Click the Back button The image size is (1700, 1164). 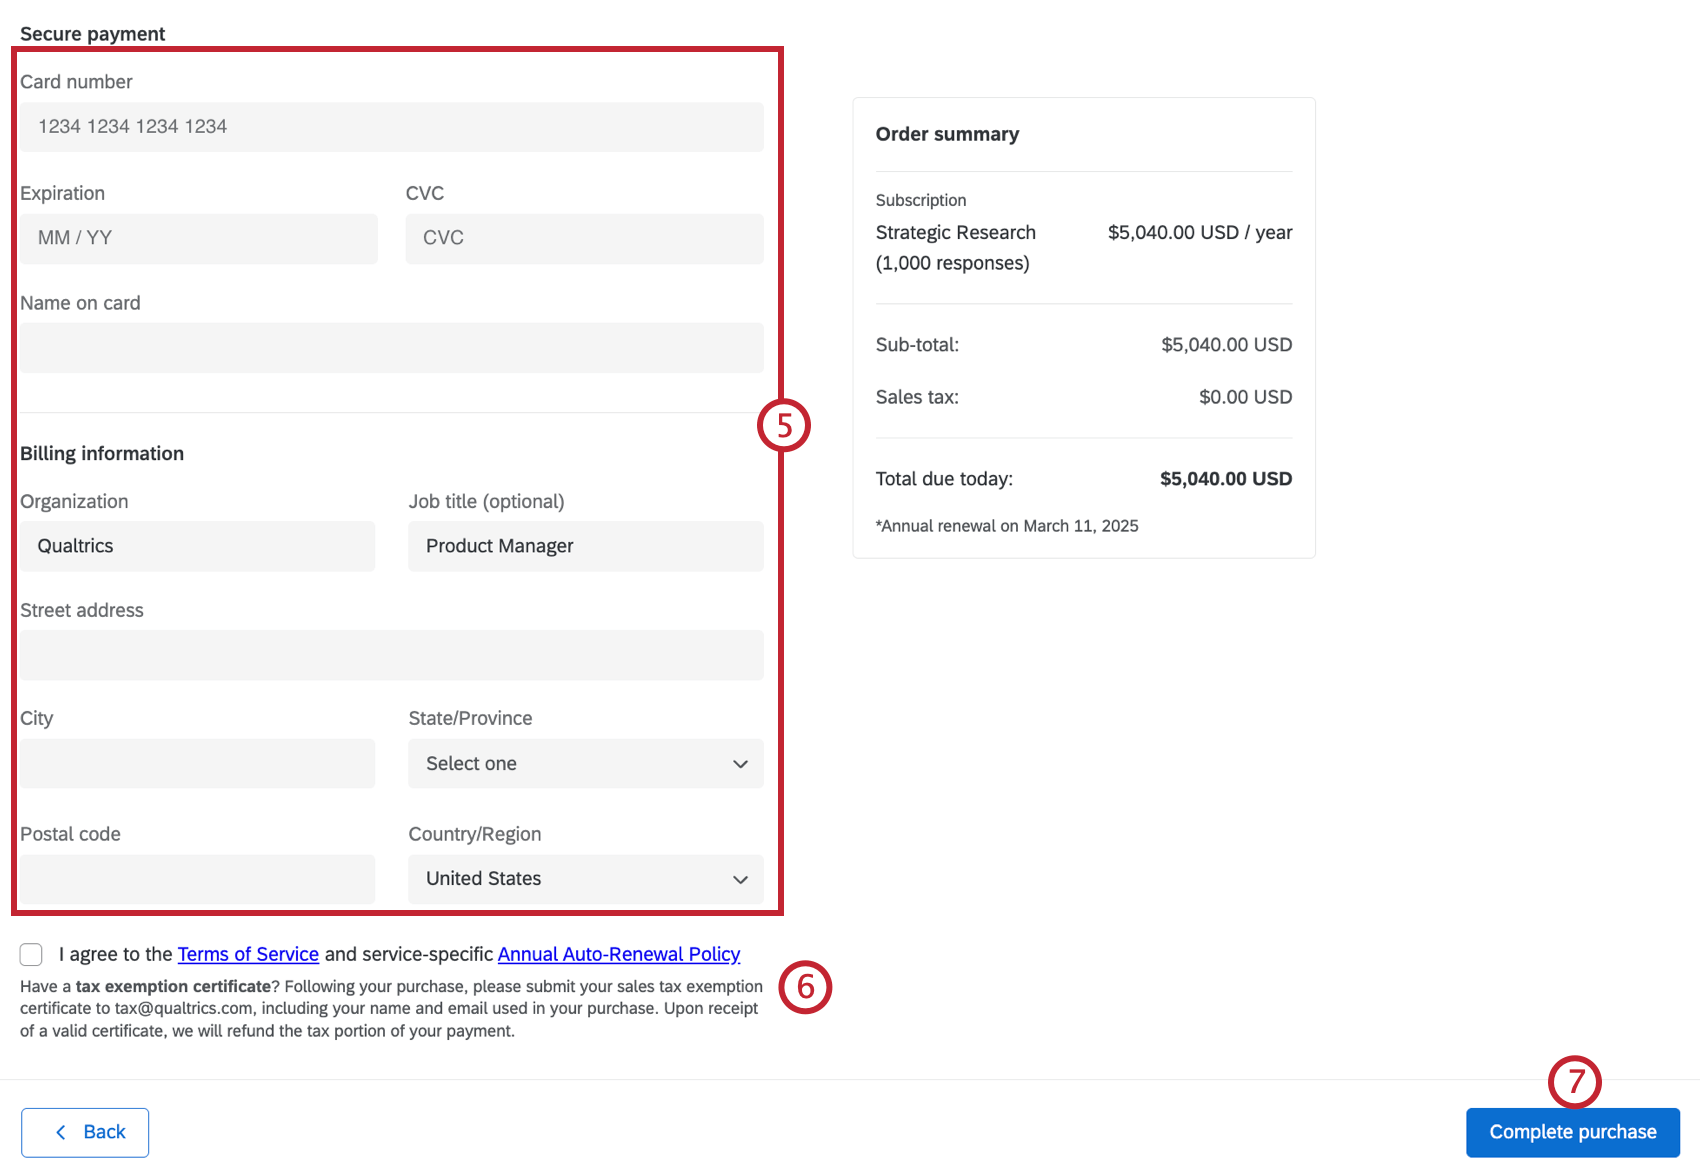click(x=85, y=1132)
